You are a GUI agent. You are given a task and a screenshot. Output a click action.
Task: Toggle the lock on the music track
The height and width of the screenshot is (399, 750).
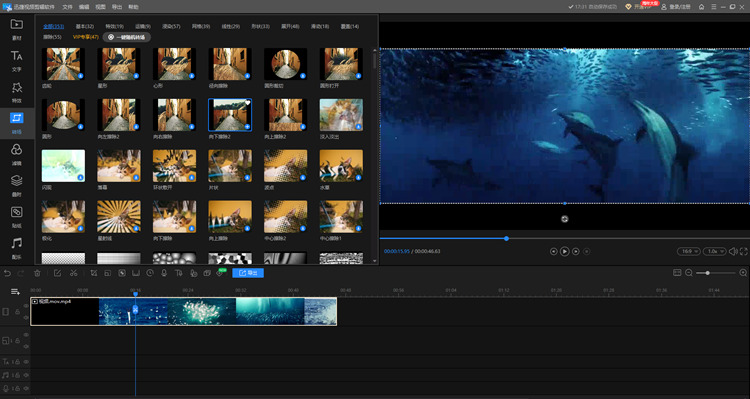[17, 375]
